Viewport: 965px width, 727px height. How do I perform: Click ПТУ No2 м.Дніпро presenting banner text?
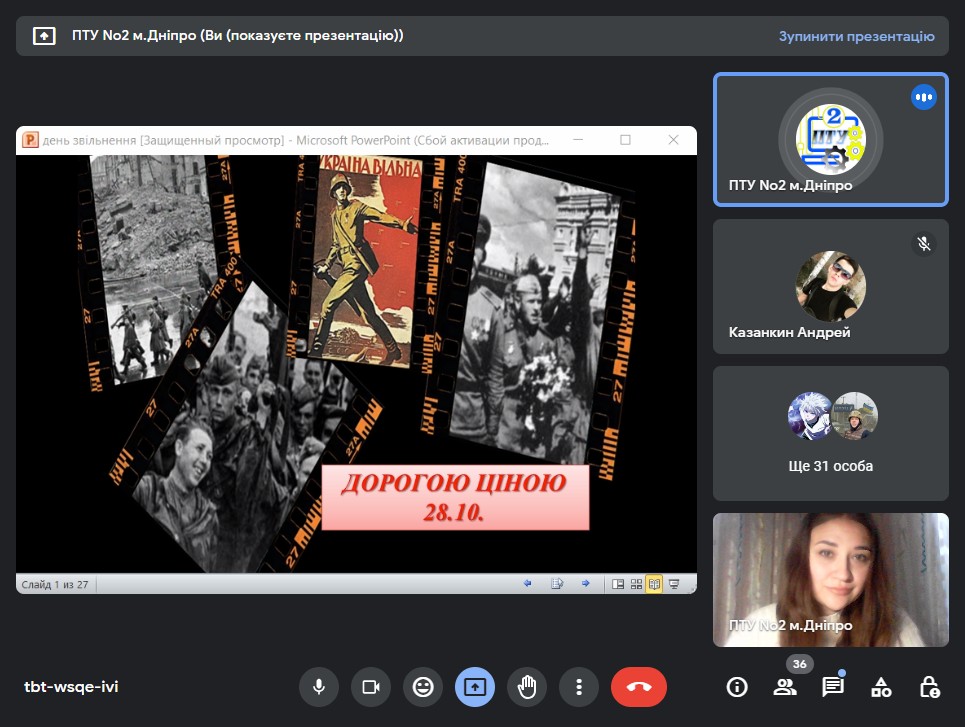pos(238,36)
